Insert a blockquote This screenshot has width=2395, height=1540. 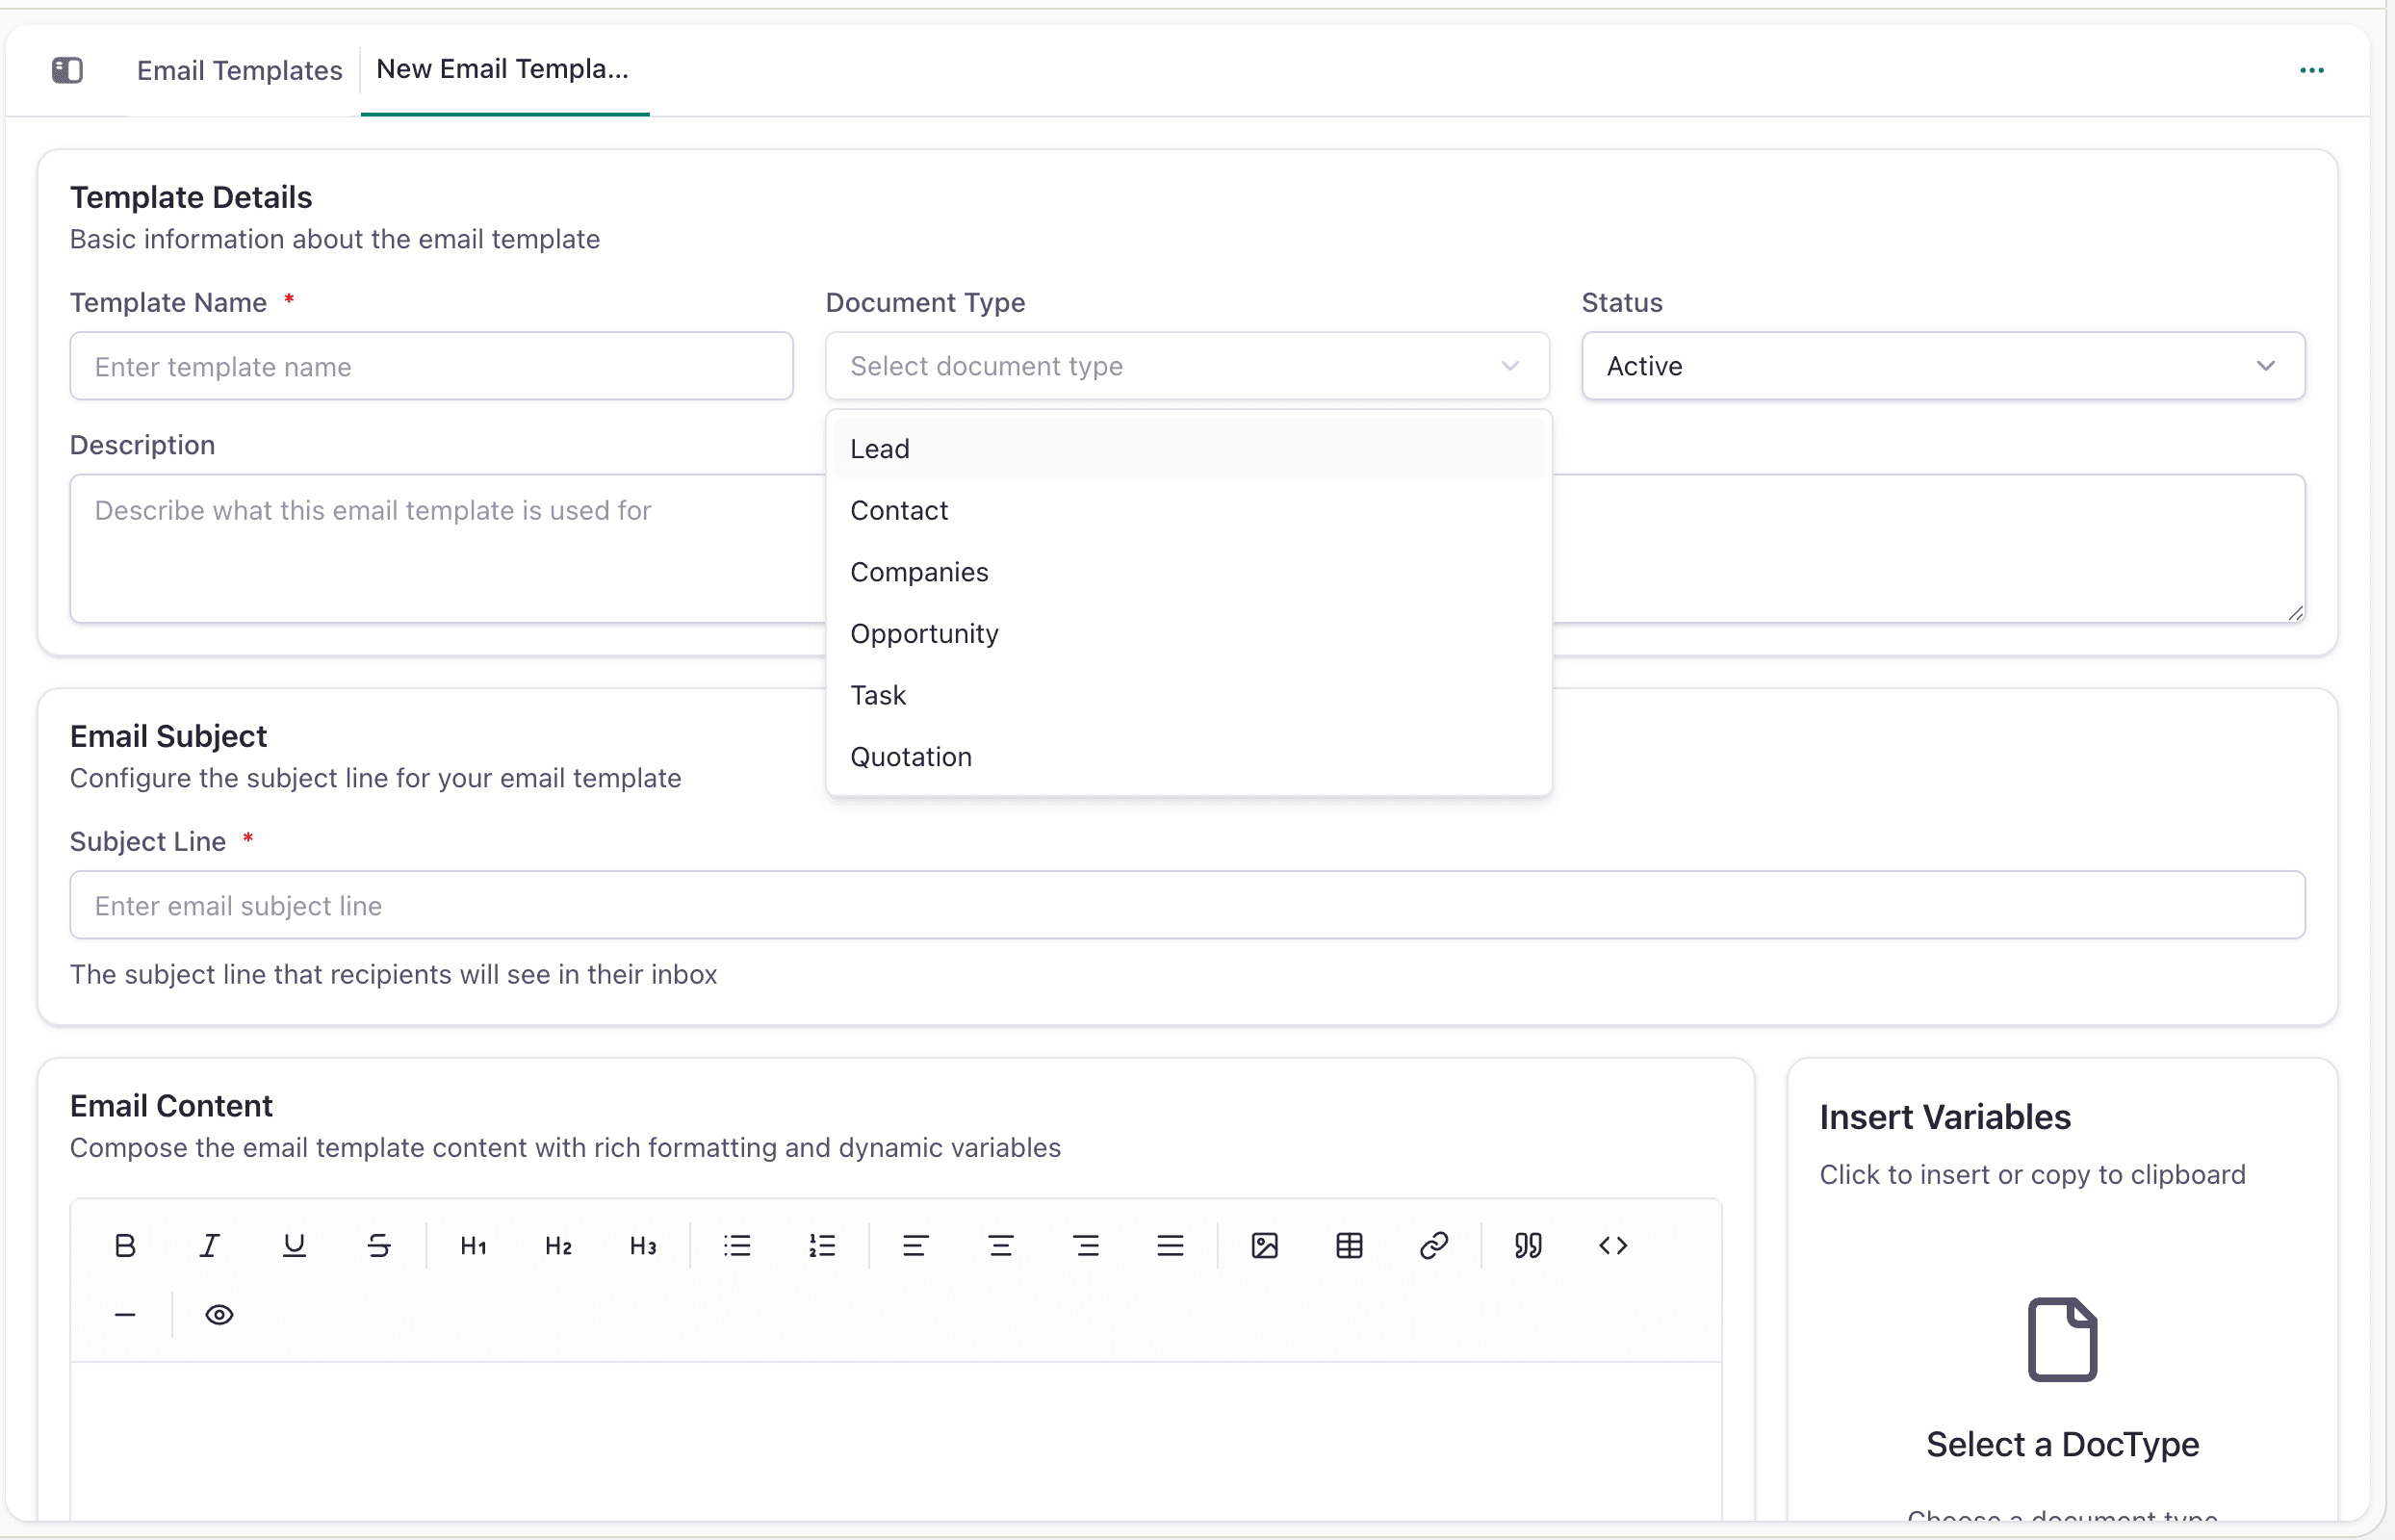[x=1528, y=1245]
